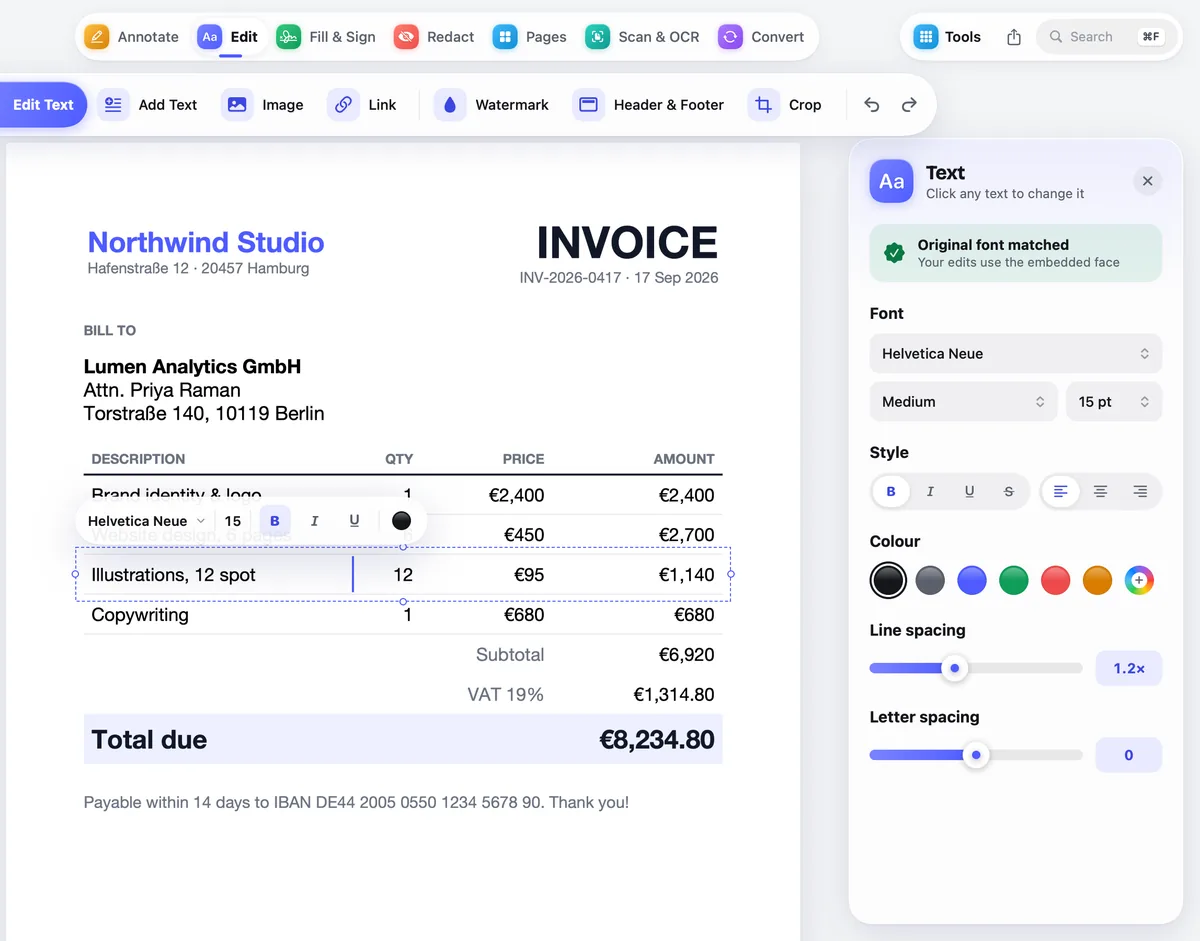
Task: Open the Tools grid menu
Action: tap(947, 37)
